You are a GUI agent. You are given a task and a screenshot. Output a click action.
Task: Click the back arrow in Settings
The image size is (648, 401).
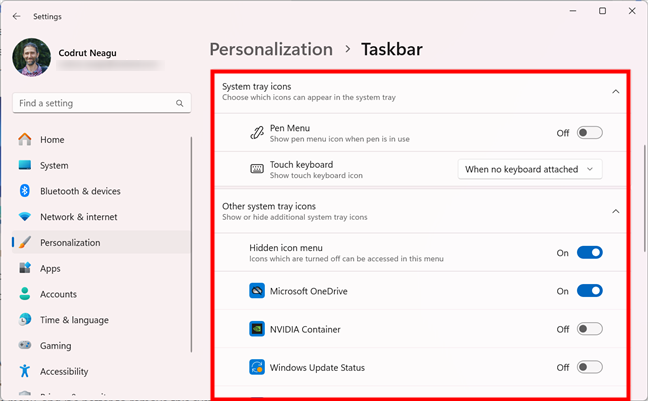(x=17, y=16)
